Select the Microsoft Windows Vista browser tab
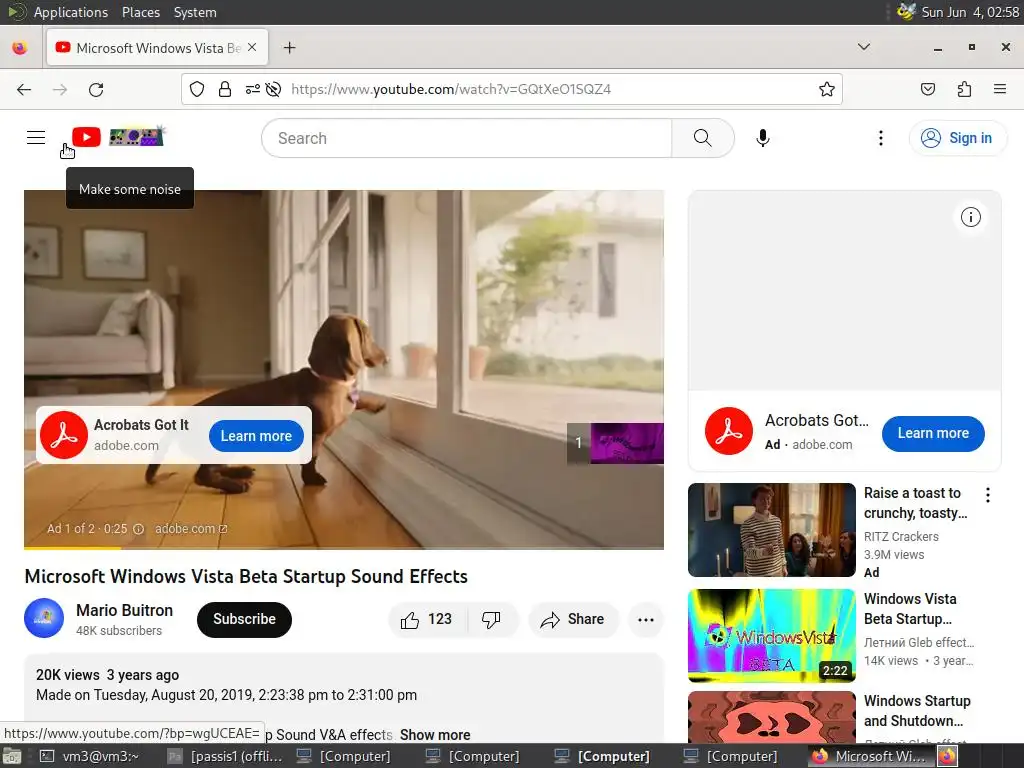Screen dimensions: 1024x768 click(x=157, y=48)
